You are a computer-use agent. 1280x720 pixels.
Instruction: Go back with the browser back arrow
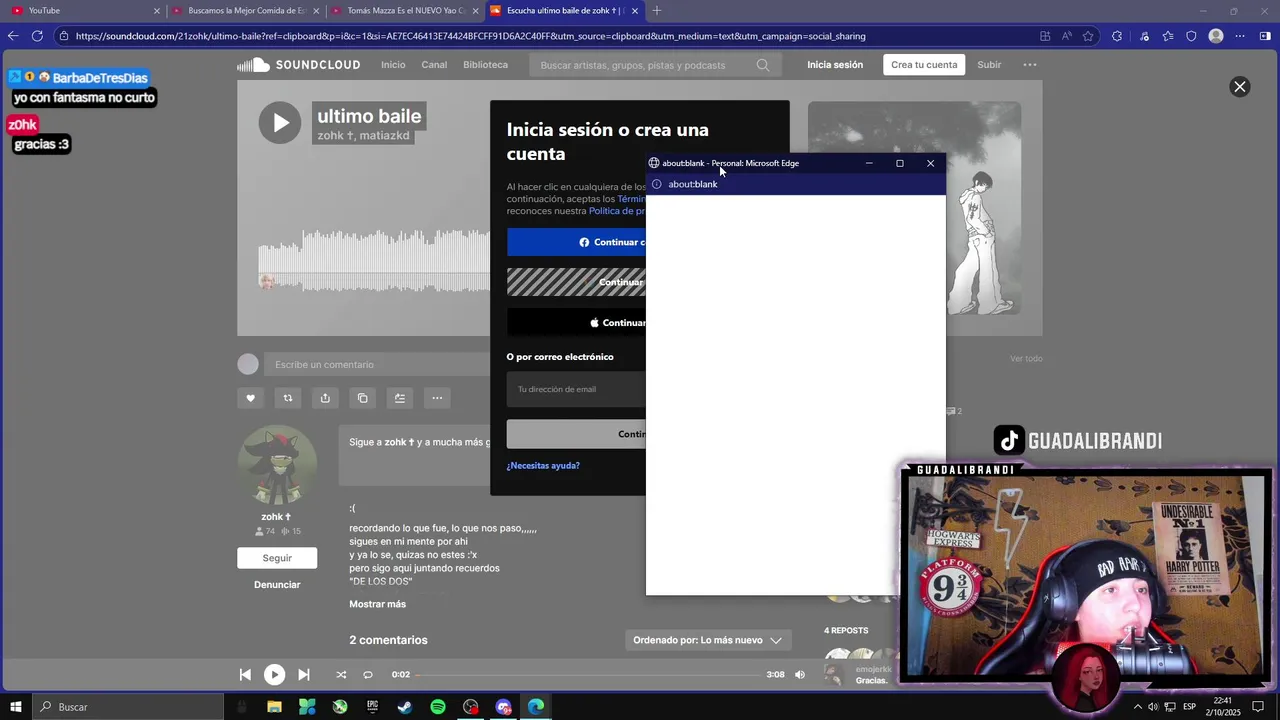[13, 36]
